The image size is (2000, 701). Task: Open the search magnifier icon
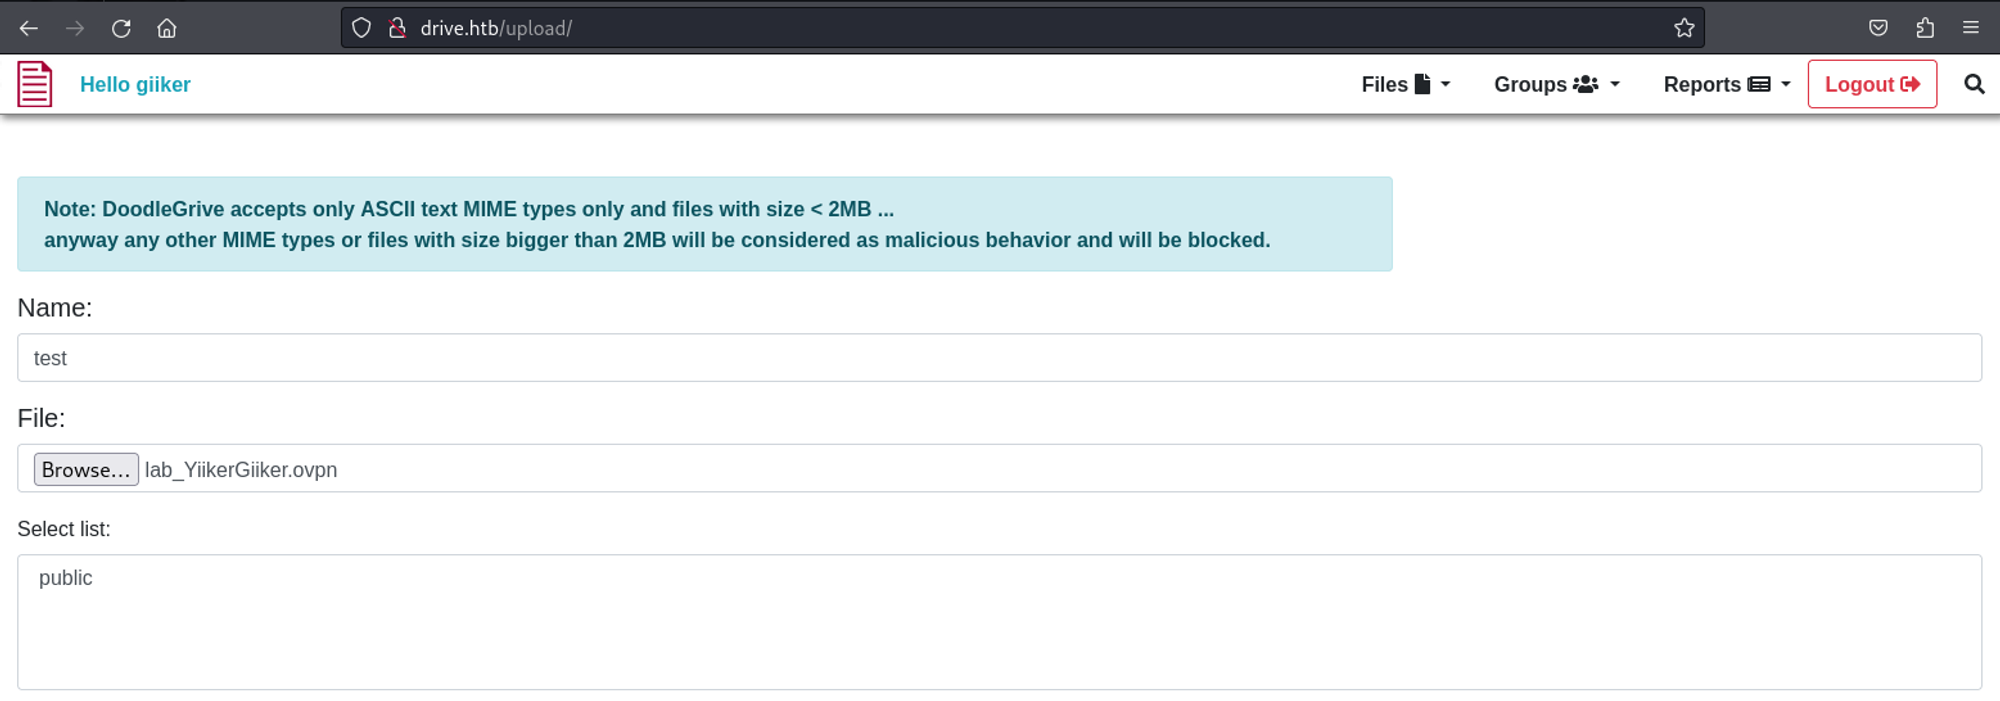coord(1974,84)
